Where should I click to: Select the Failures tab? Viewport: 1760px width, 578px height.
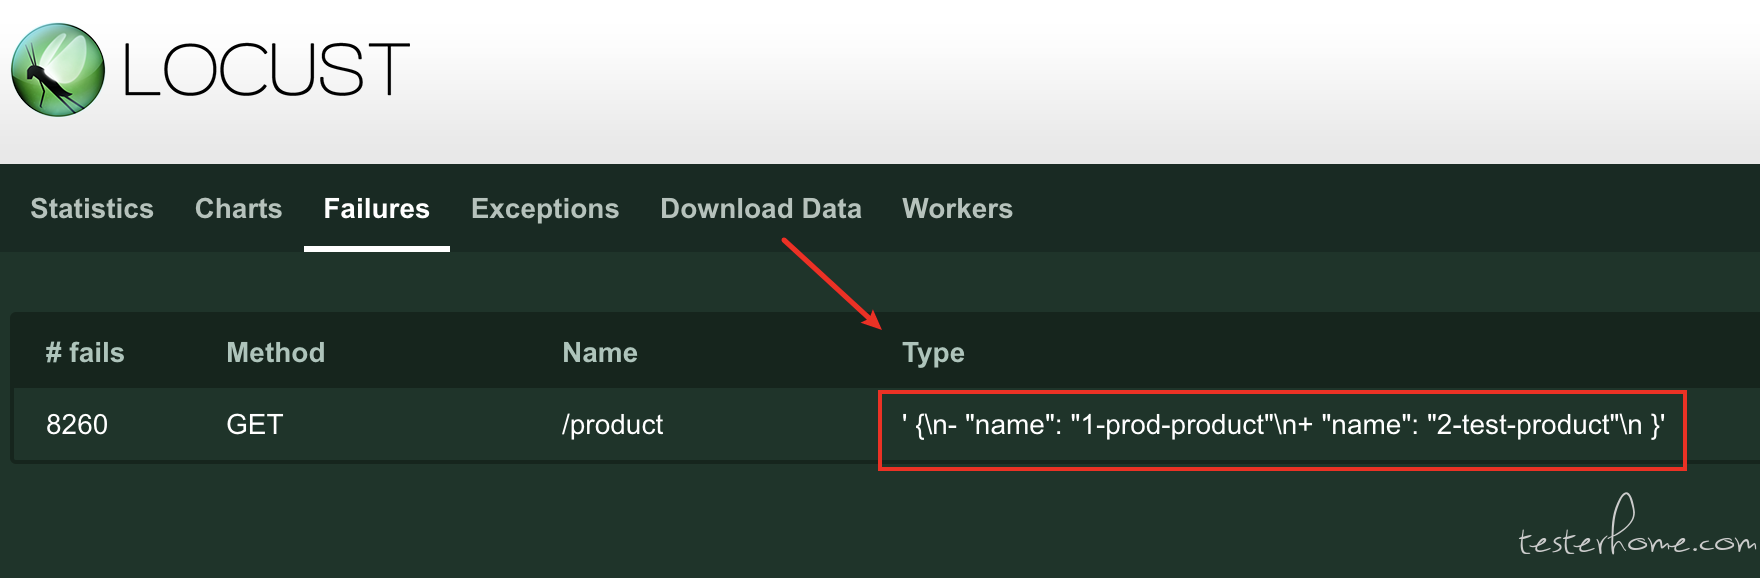376,208
